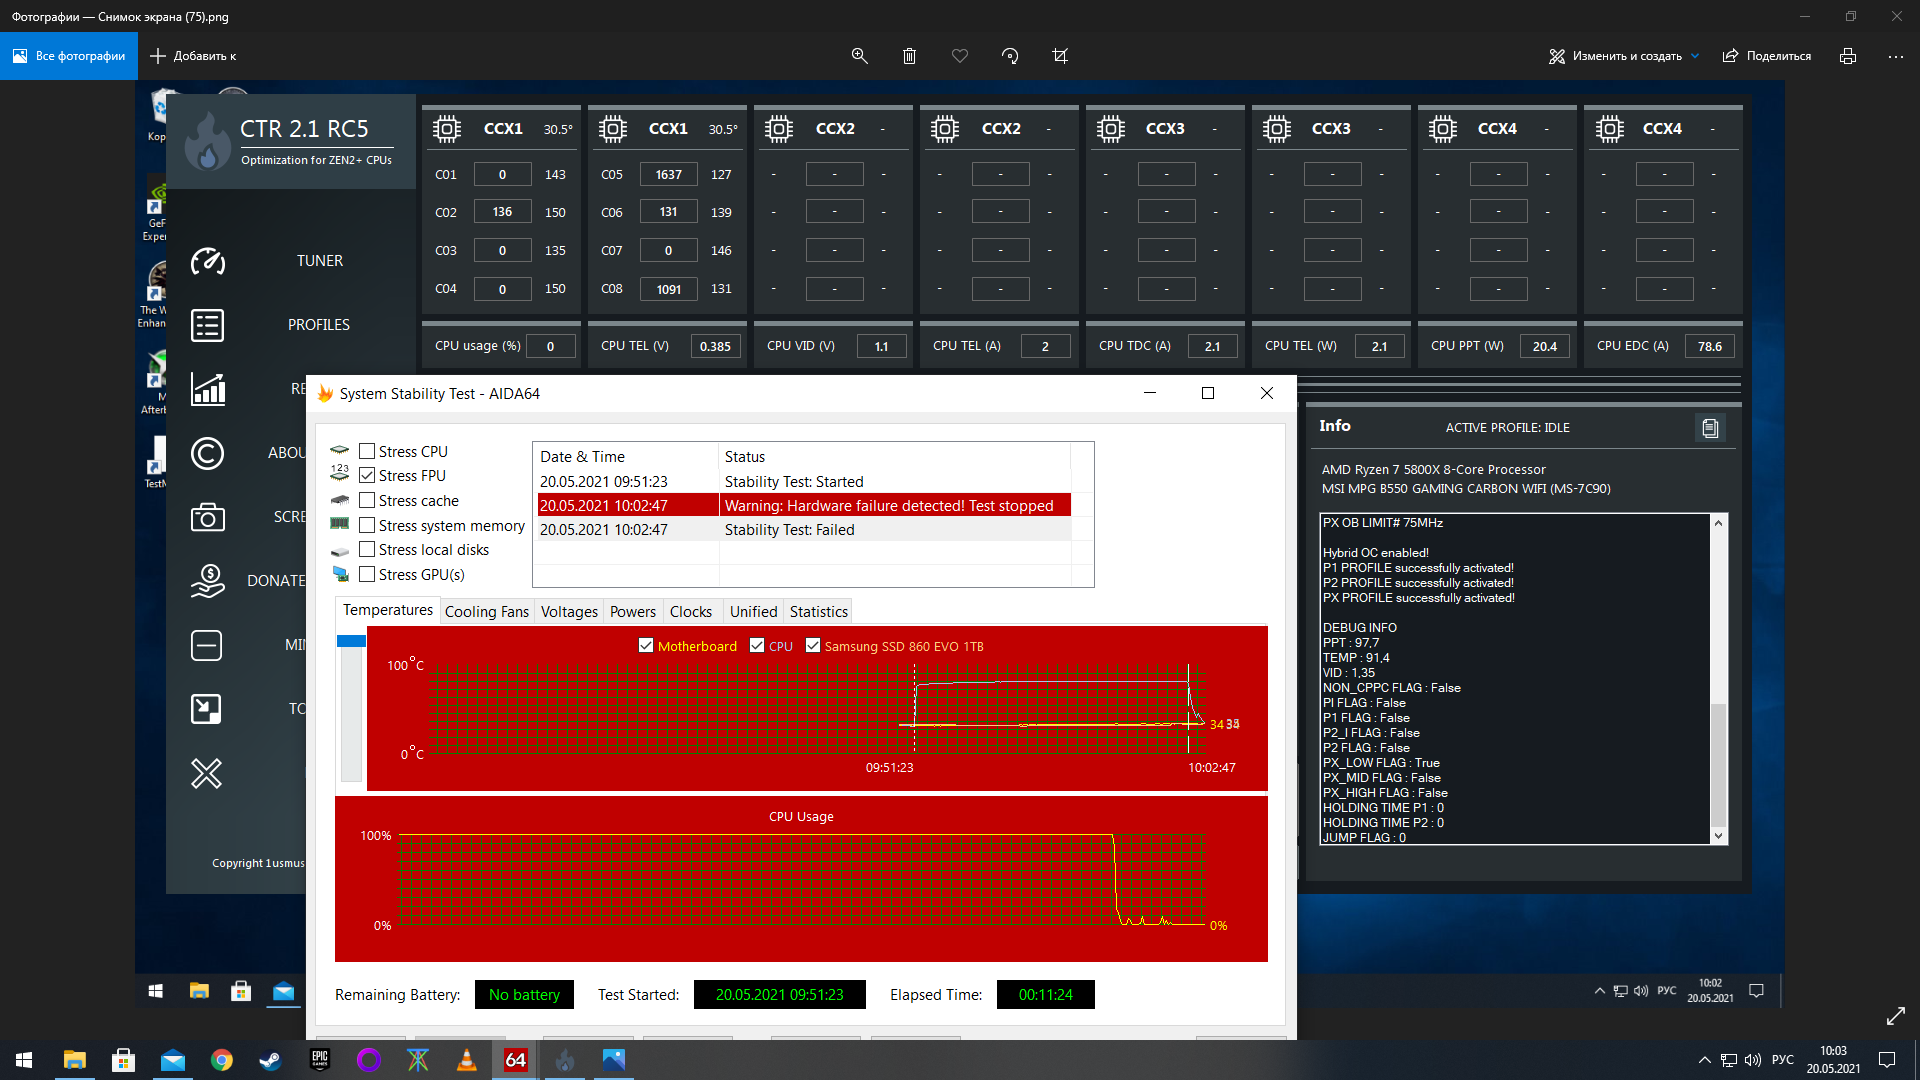Viewport: 1920px width, 1080px height.
Task: Open Steam from the taskbar
Action: pyautogui.click(x=270, y=1060)
